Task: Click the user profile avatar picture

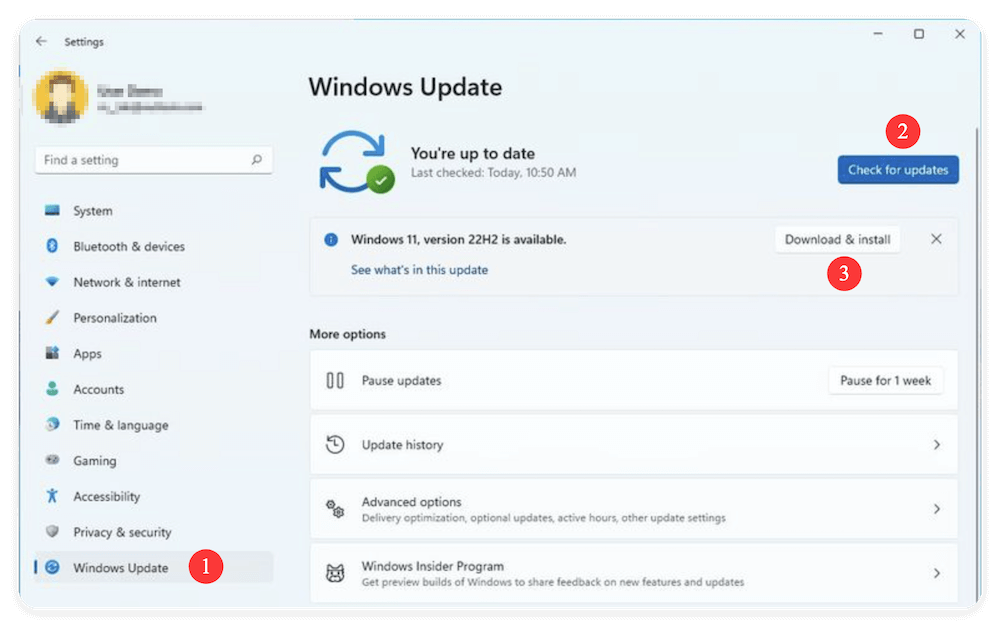Action: point(60,97)
